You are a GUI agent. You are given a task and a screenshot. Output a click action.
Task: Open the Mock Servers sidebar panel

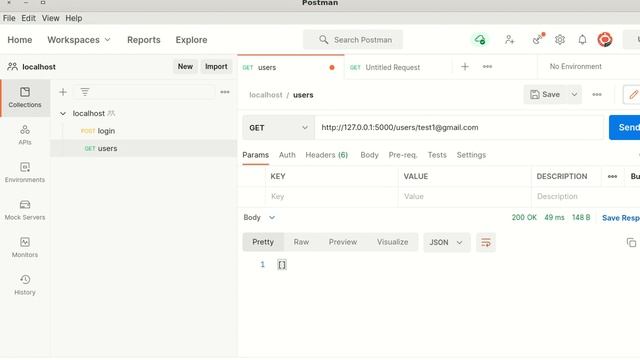25,210
